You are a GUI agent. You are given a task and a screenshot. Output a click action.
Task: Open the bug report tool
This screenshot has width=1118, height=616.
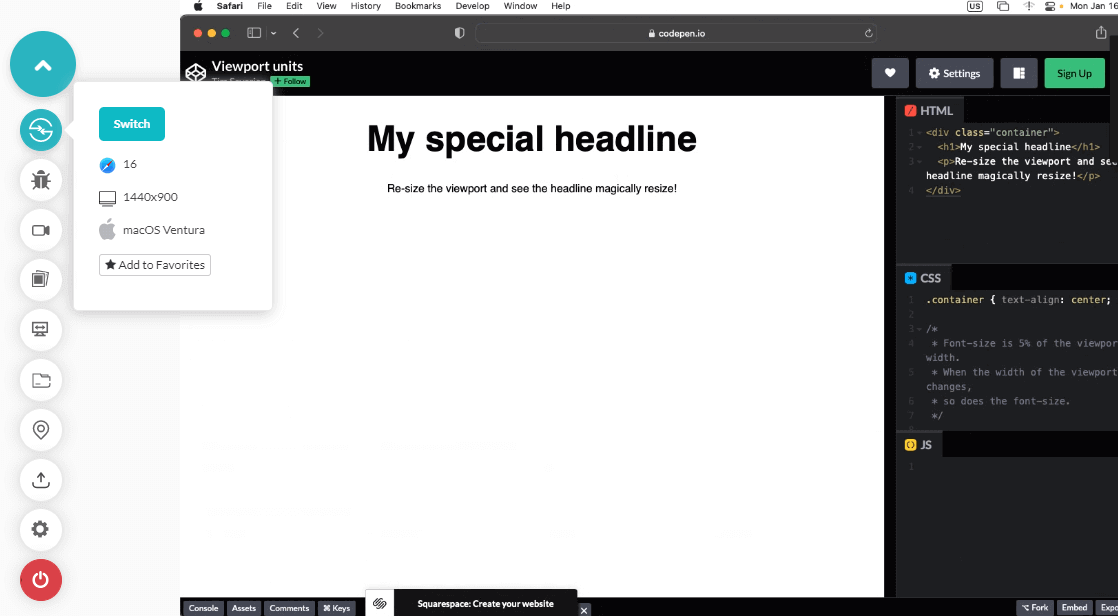(x=41, y=180)
